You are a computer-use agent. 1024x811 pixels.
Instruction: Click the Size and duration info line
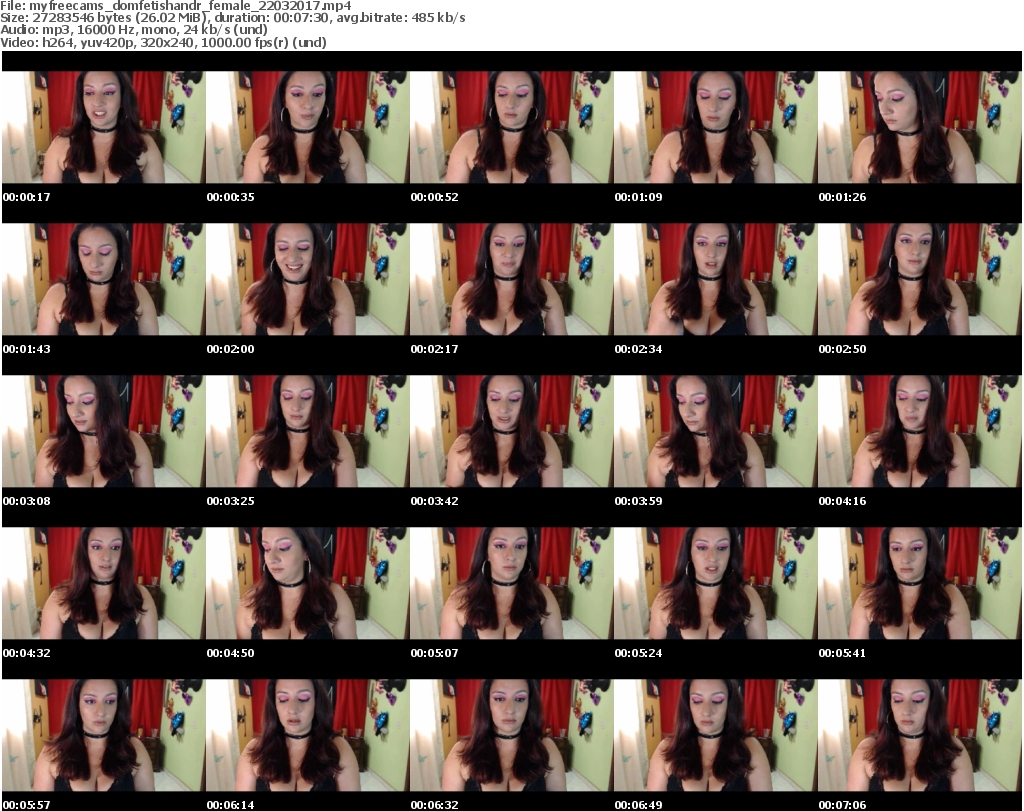pyautogui.click(x=232, y=18)
